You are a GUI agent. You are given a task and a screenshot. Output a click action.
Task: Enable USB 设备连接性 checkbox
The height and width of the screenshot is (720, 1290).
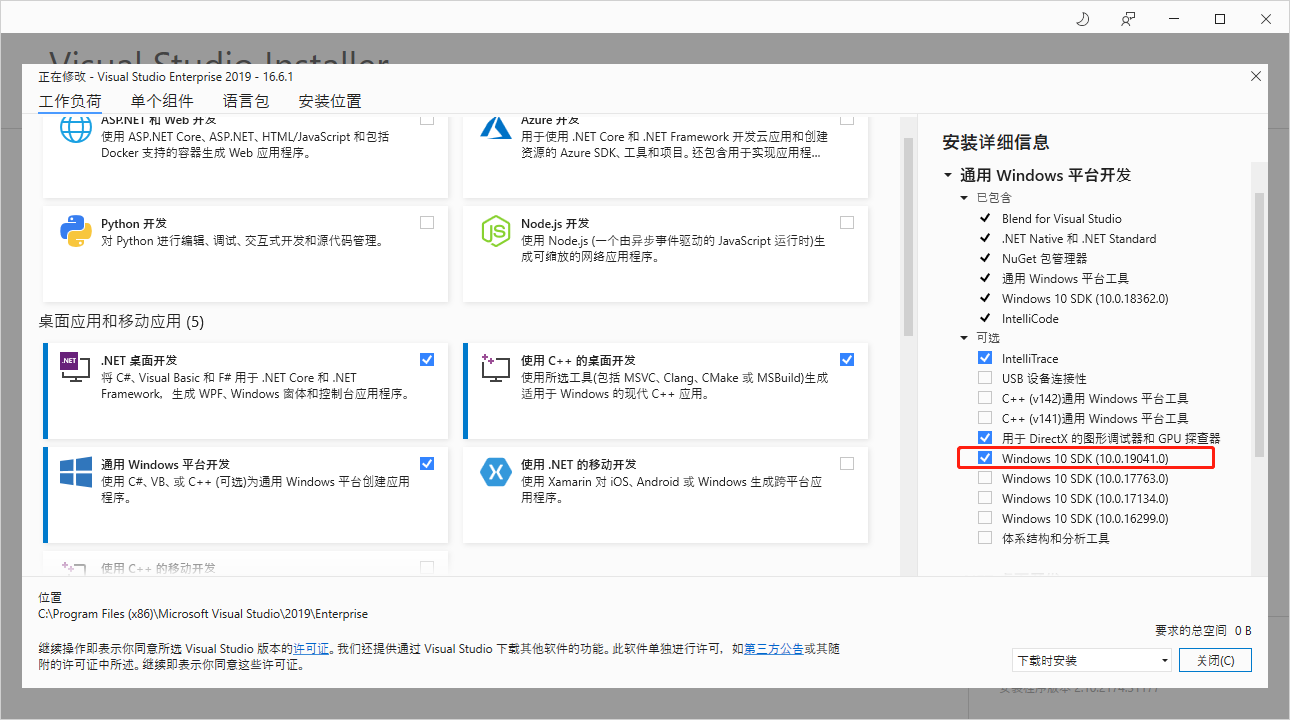[985, 378]
